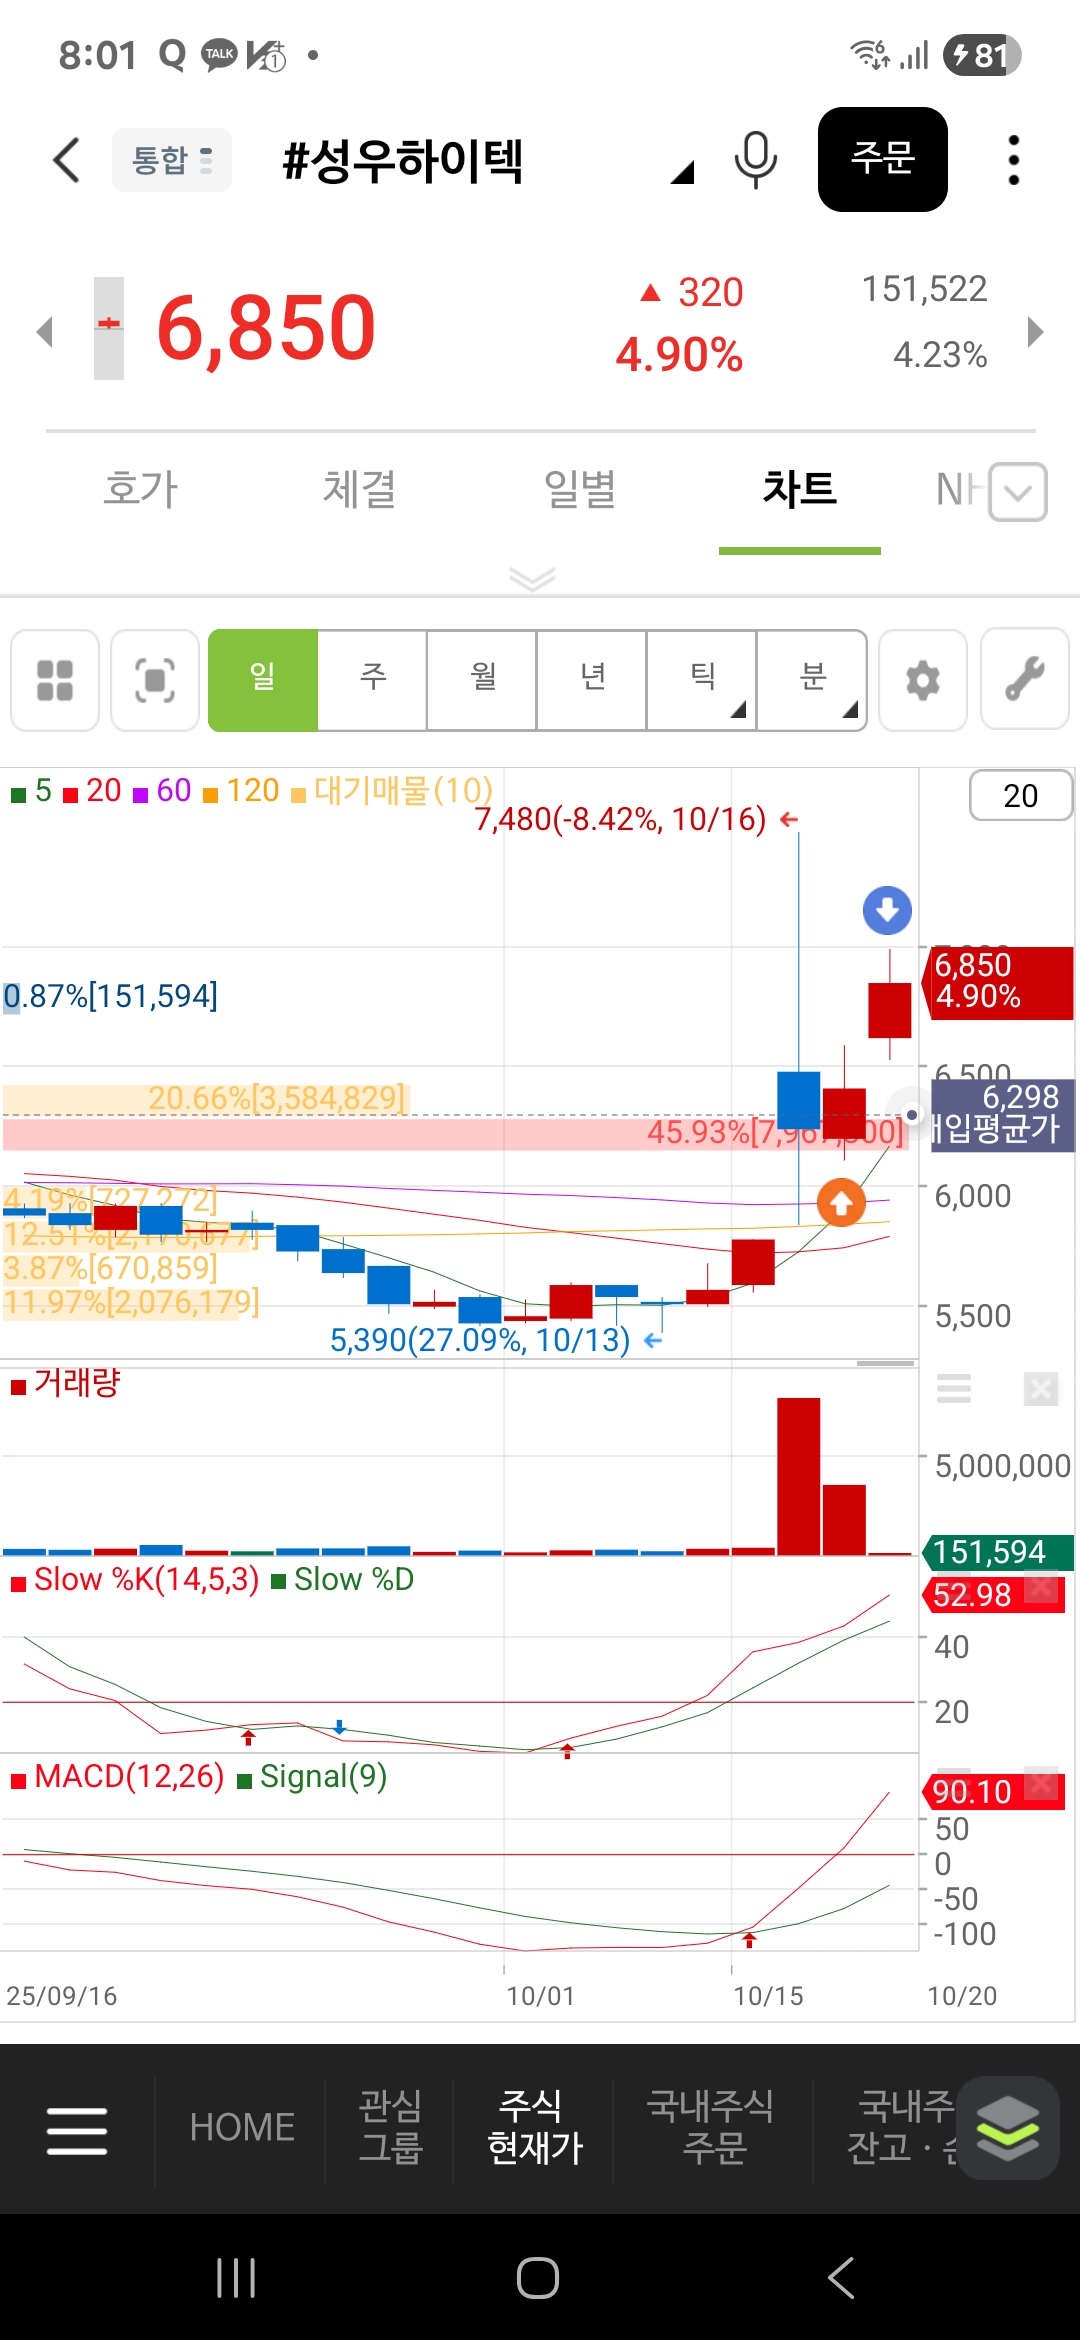Select the daily 일 chart period
This screenshot has width=1080, height=2340.
[263, 680]
